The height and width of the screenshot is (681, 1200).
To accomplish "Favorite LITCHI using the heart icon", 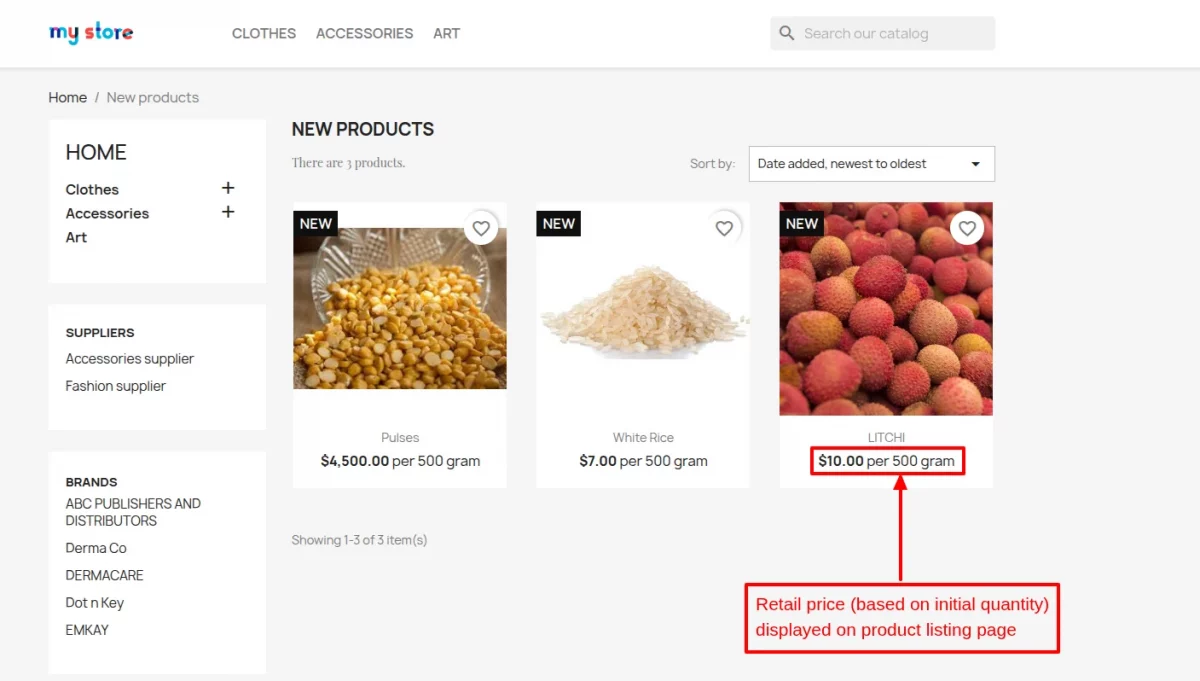I will tap(967, 228).
